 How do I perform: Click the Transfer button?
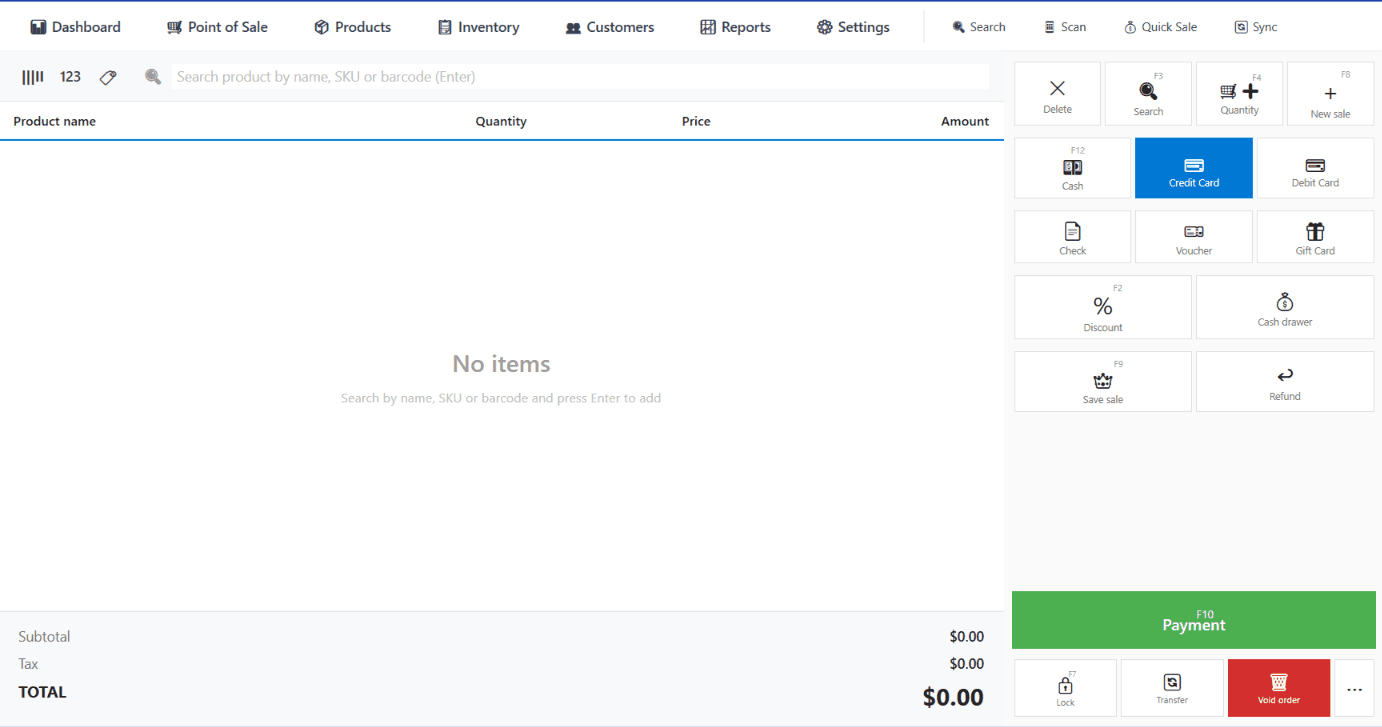(x=1172, y=688)
